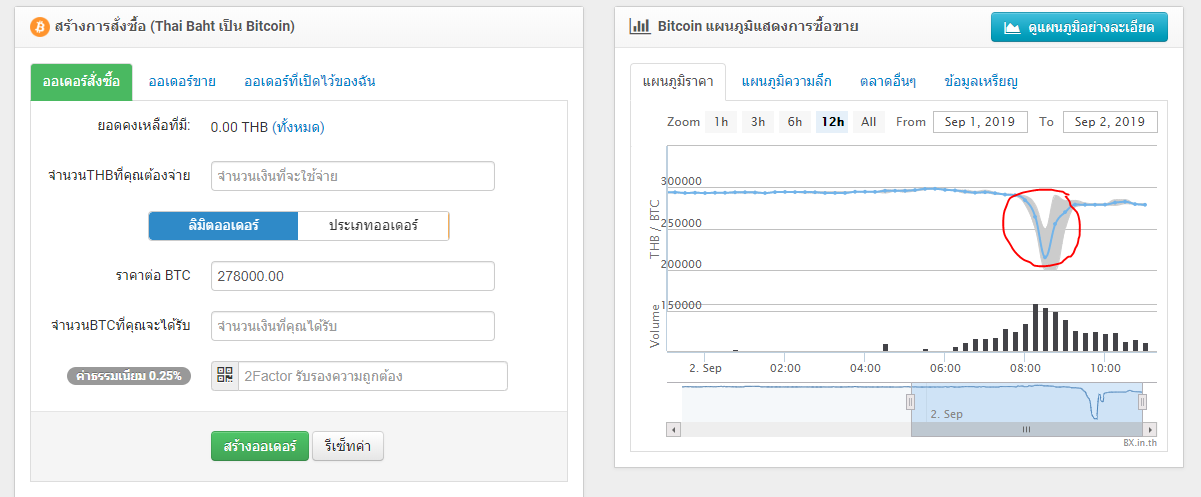1201x497 pixels.
Task: Click the ราคาต่อ BTC price field
Action: coord(353,276)
